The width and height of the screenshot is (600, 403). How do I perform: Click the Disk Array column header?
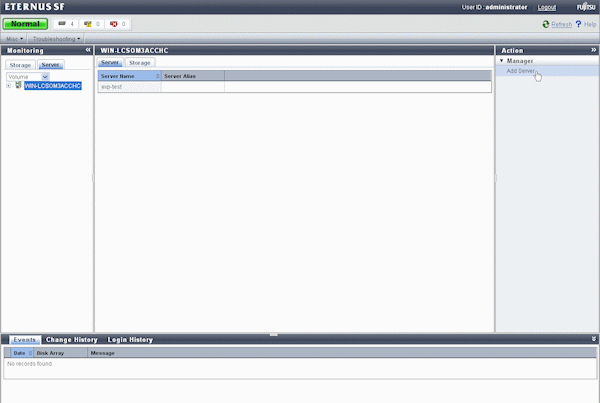60,353
